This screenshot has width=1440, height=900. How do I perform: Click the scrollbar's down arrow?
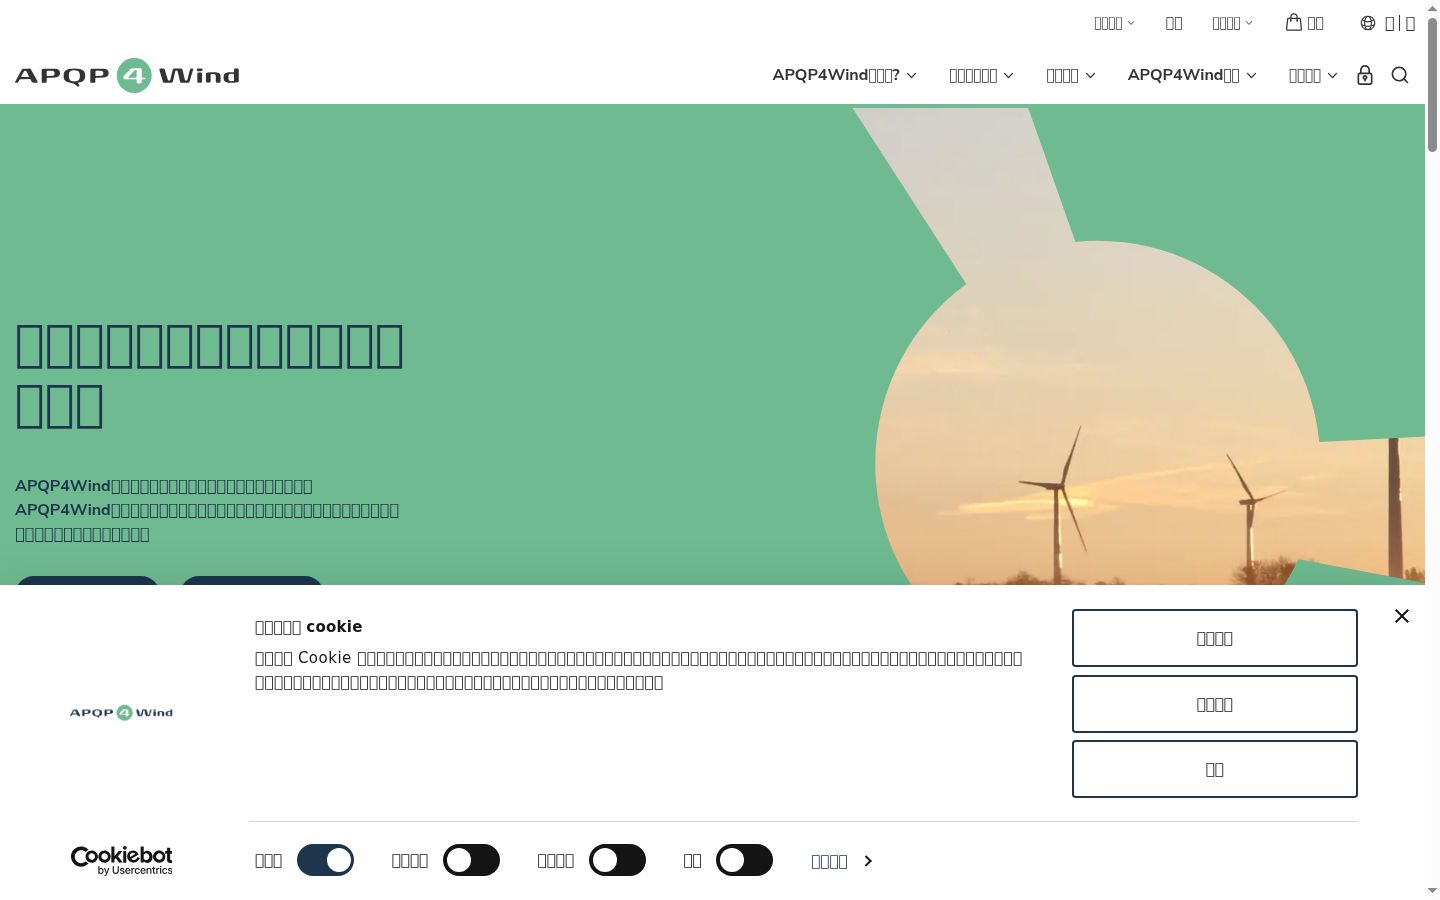[1432, 891]
